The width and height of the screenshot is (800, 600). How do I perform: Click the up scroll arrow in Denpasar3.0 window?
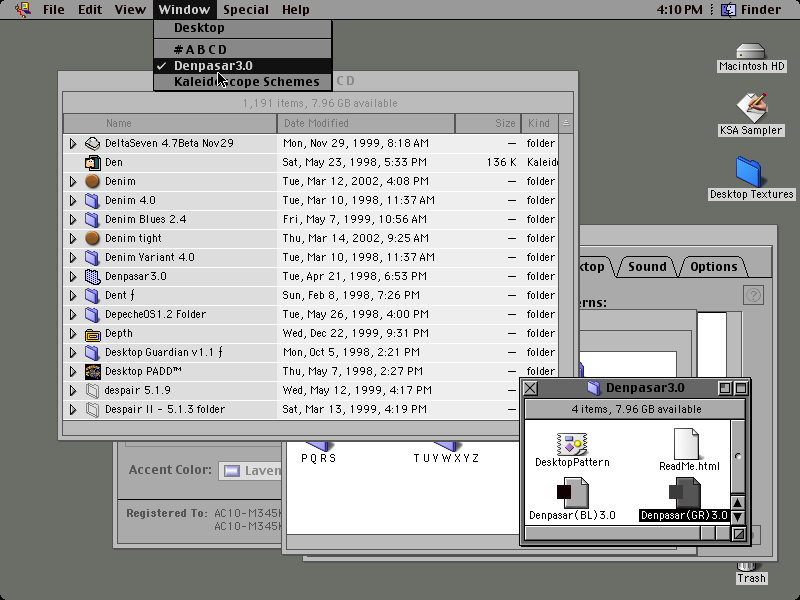click(x=737, y=503)
